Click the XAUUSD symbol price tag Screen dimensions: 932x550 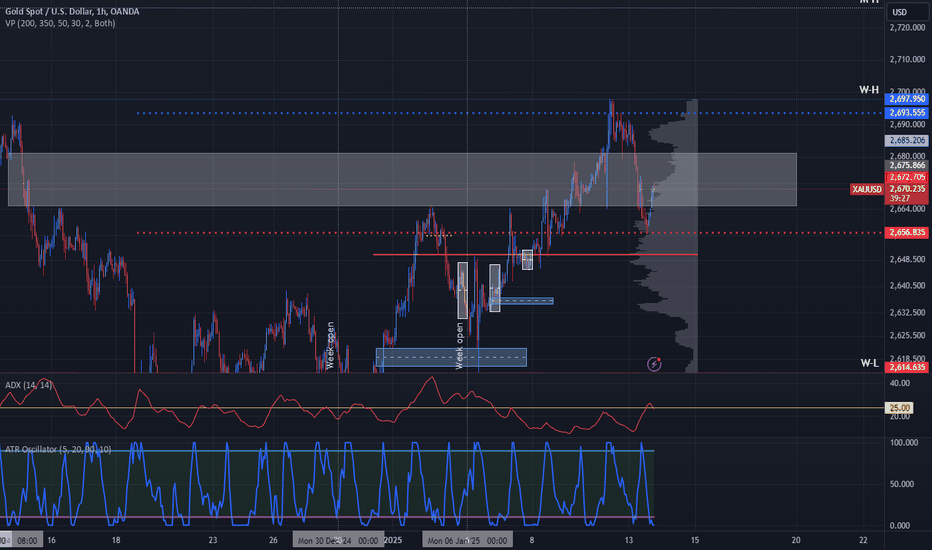pos(867,189)
